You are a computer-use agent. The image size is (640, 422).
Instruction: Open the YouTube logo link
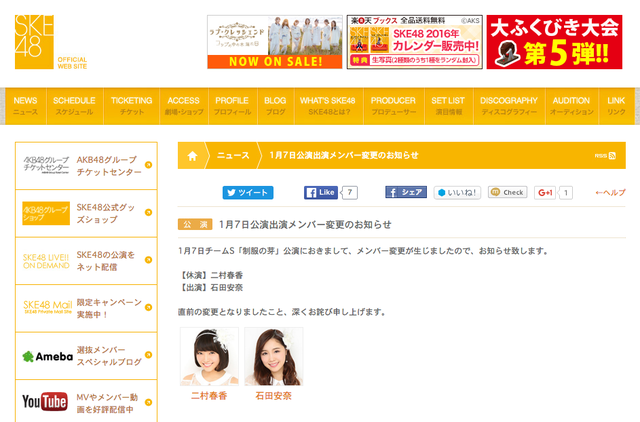click(45, 402)
